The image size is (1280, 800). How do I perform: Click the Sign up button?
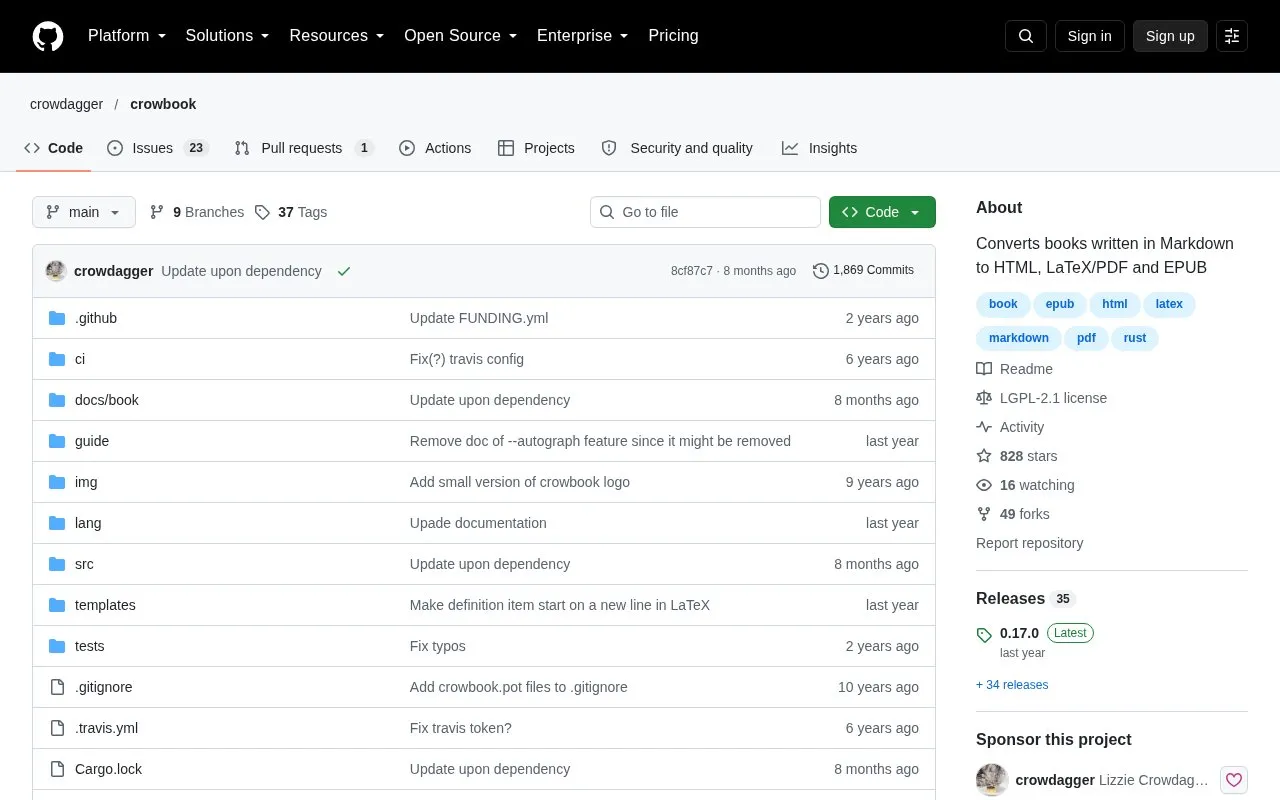[1170, 36]
